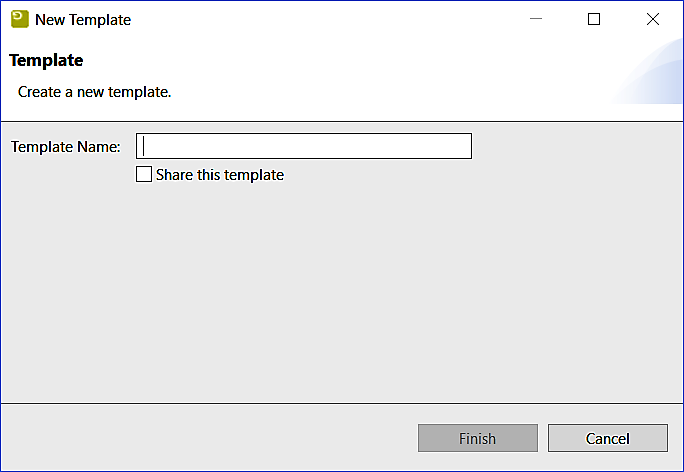The image size is (684, 472).
Task: Click the "Create a new template." description text
Action: pyautogui.click(x=95, y=92)
